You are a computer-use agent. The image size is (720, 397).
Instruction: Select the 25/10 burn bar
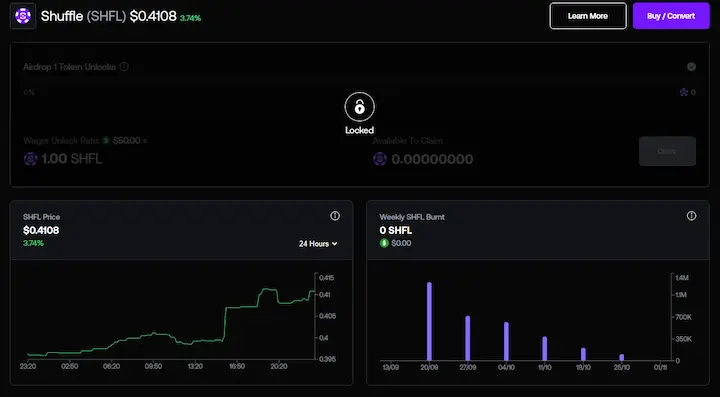622,358
